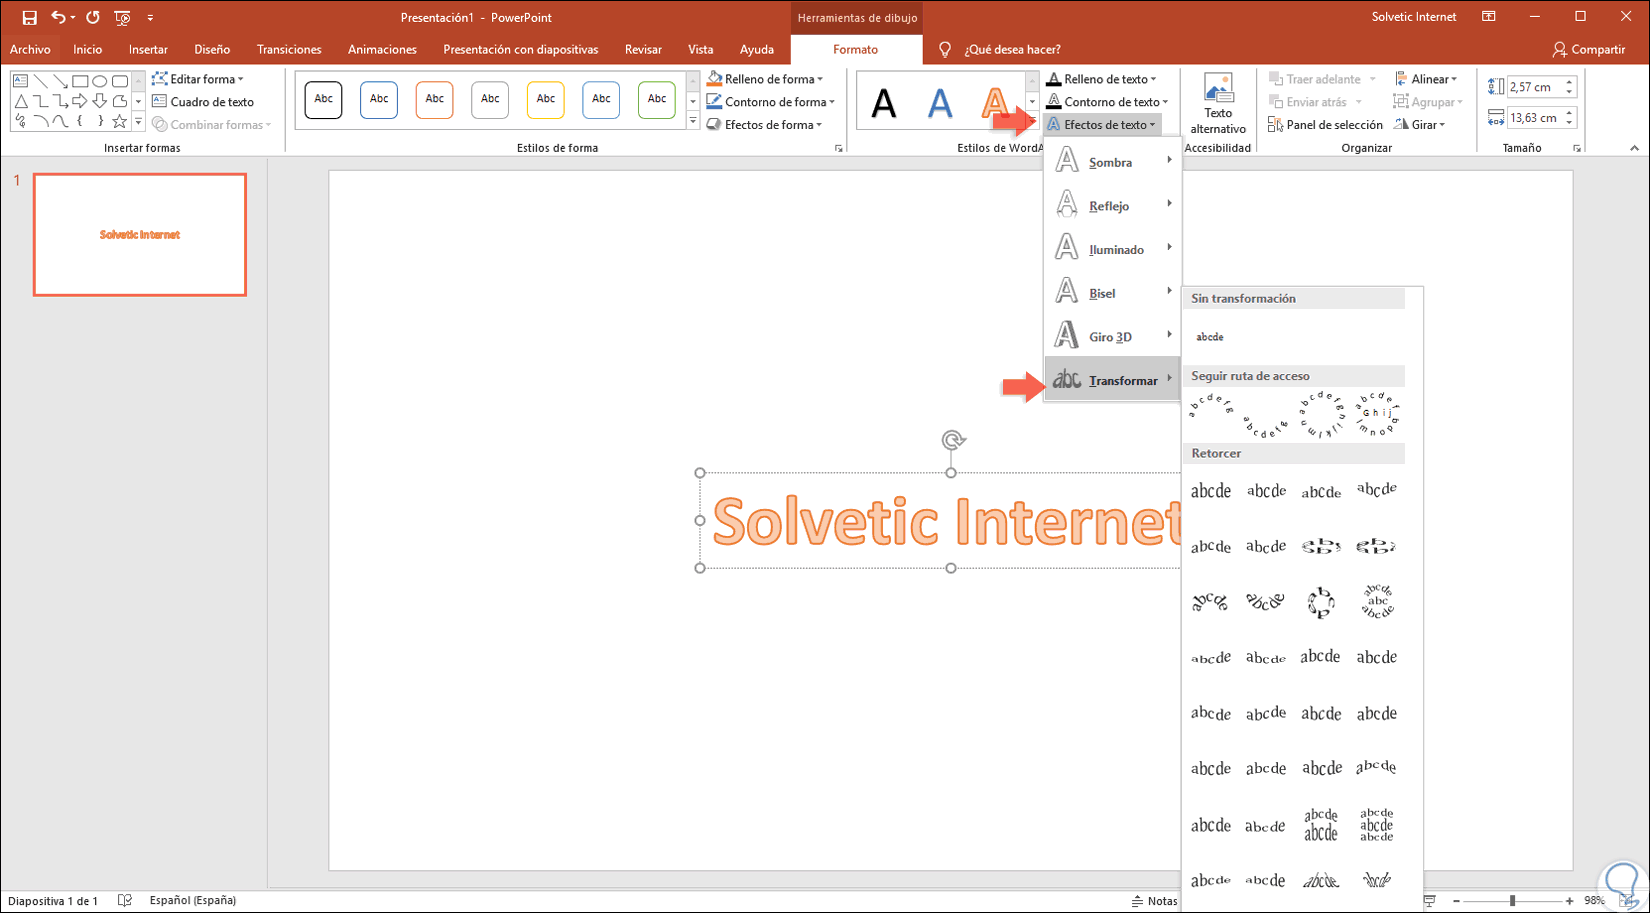The height and width of the screenshot is (913, 1650).
Task: Apply the orange WordArt letter A style
Action: click(x=994, y=102)
